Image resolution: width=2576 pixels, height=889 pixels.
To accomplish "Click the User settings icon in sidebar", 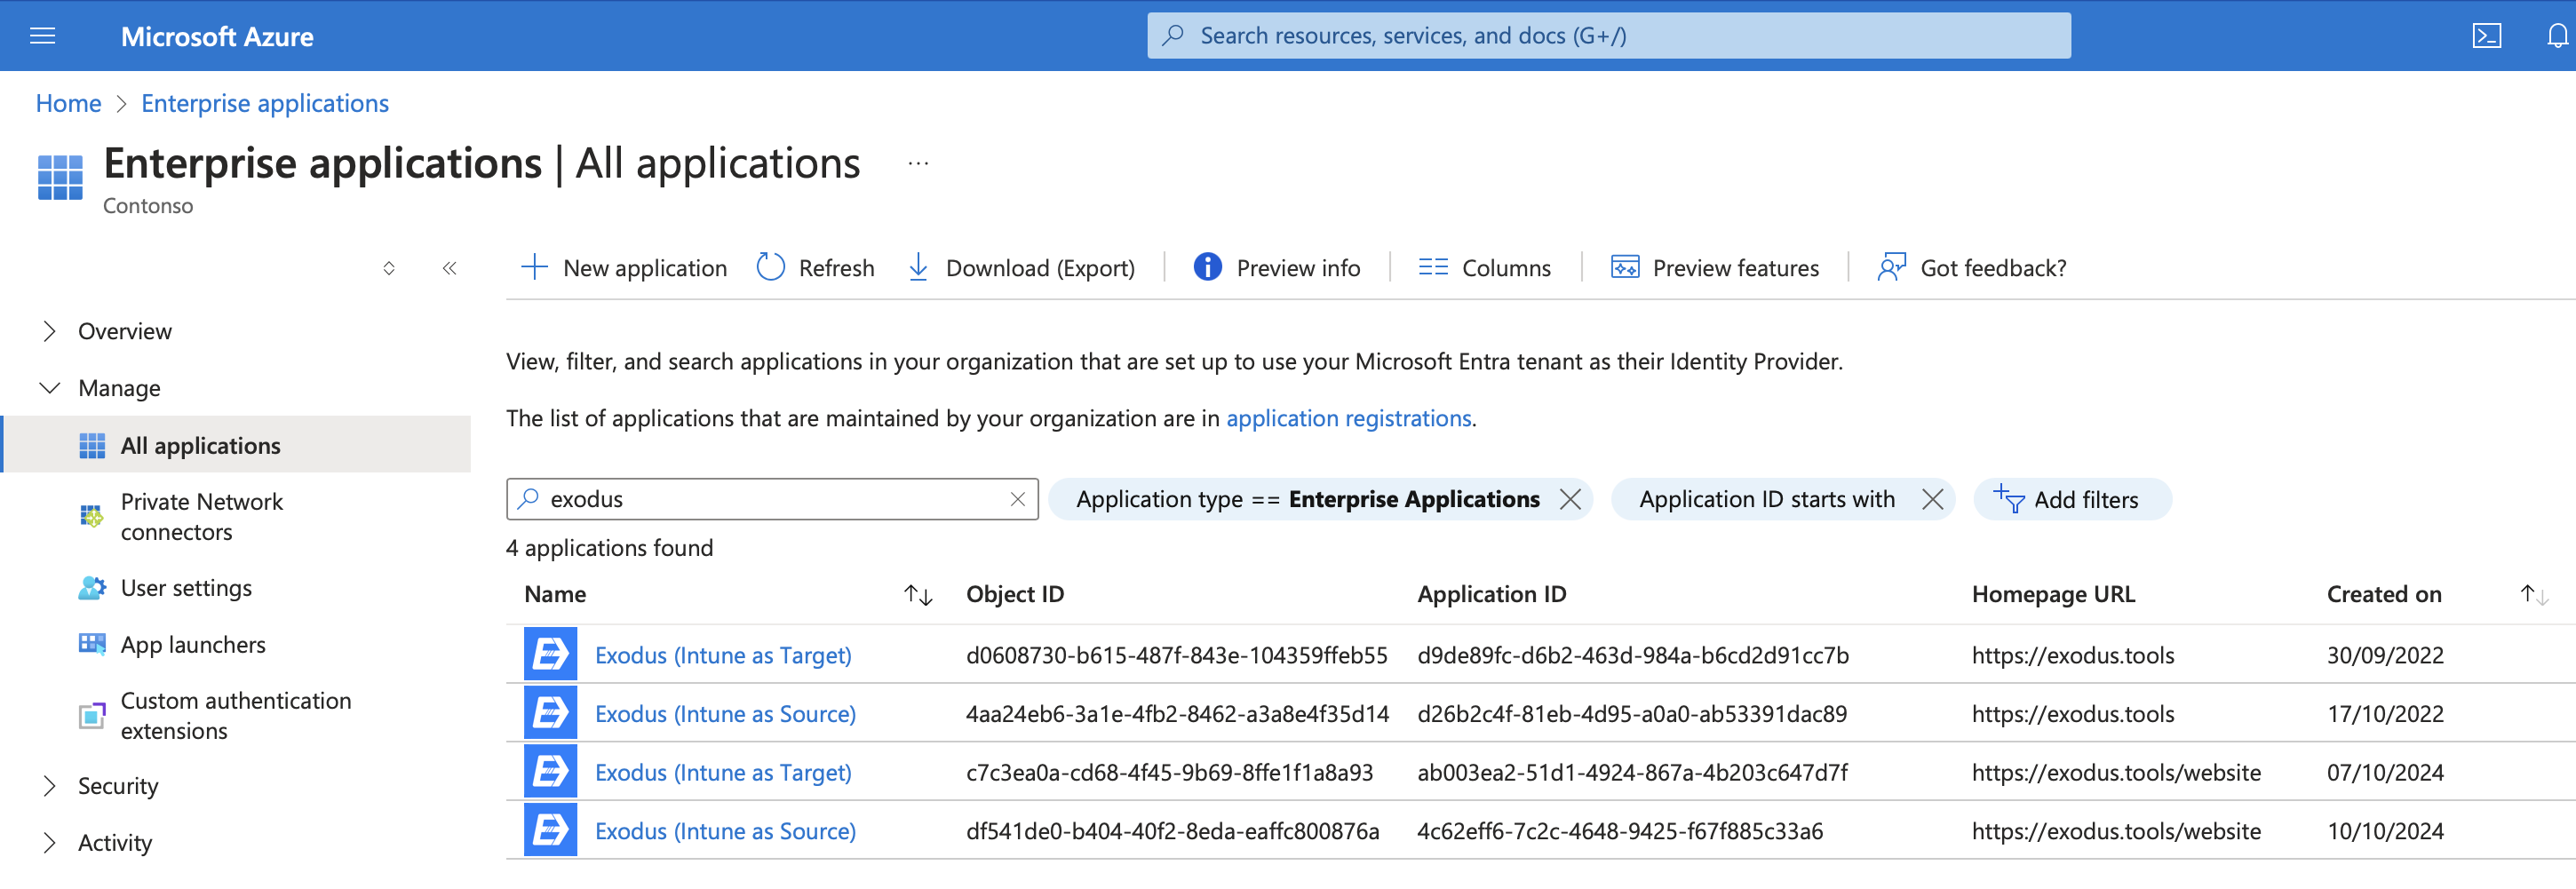I will pos(91,588).
